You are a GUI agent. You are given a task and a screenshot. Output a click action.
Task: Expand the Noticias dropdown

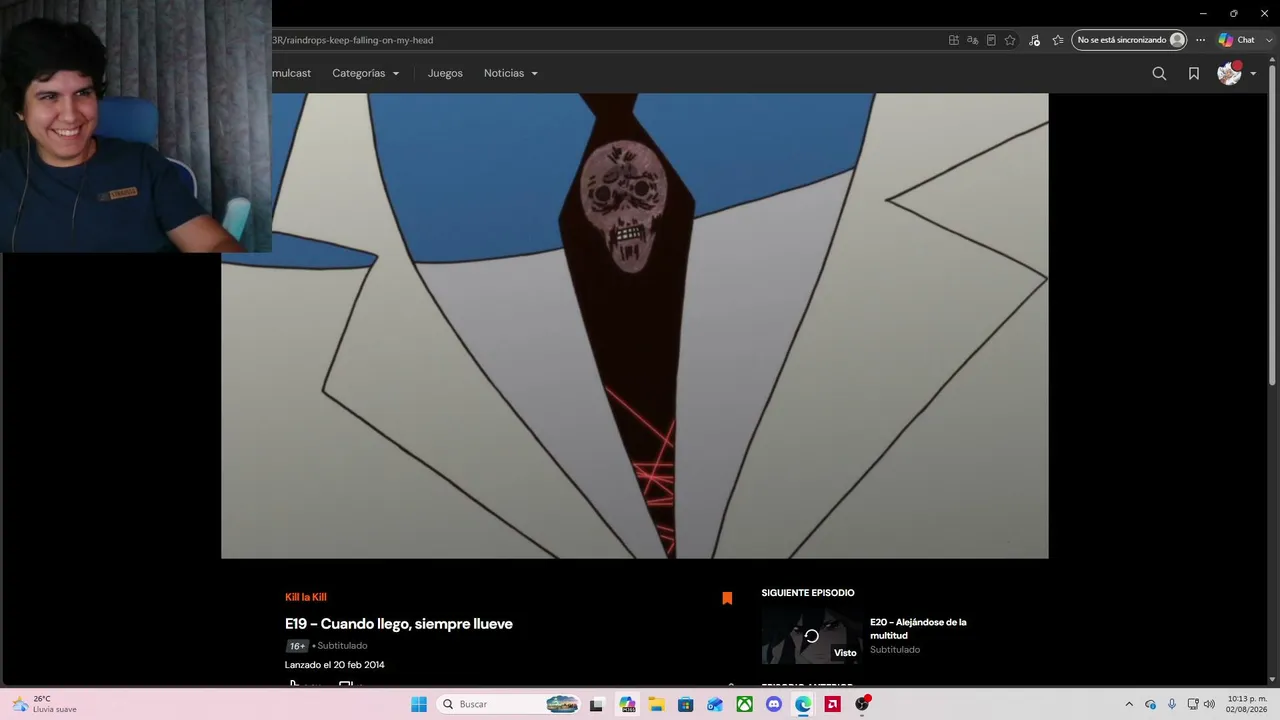[511, 73]
